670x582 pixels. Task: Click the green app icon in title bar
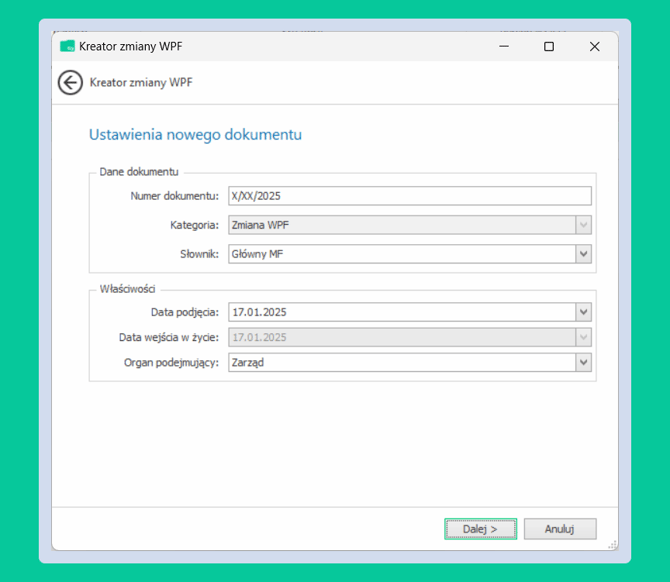(67, 46)
